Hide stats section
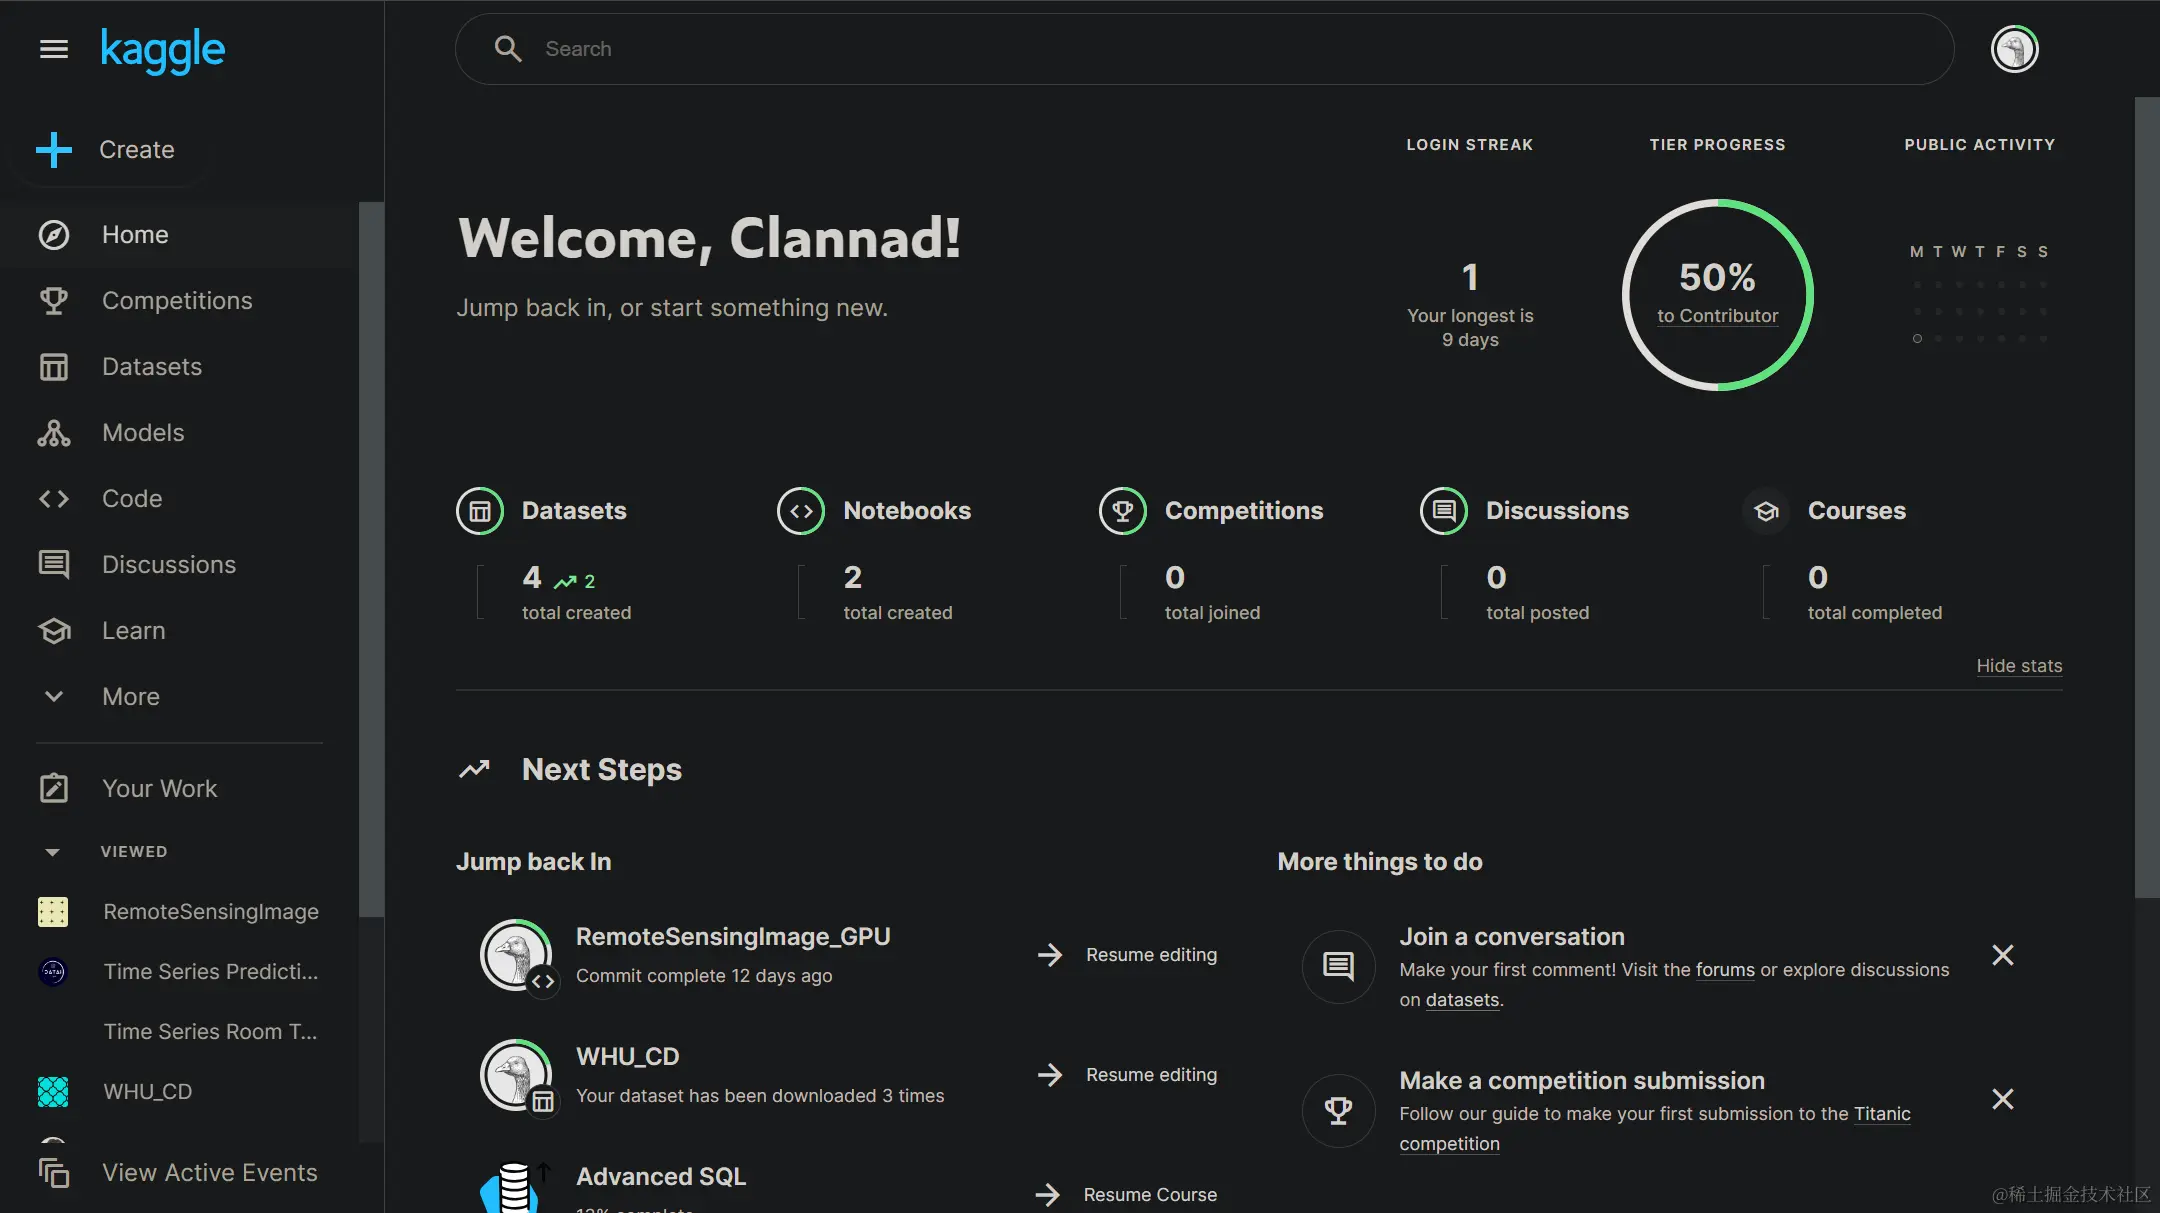This screenshot has height=1213, width=2160. [2019, 666]
